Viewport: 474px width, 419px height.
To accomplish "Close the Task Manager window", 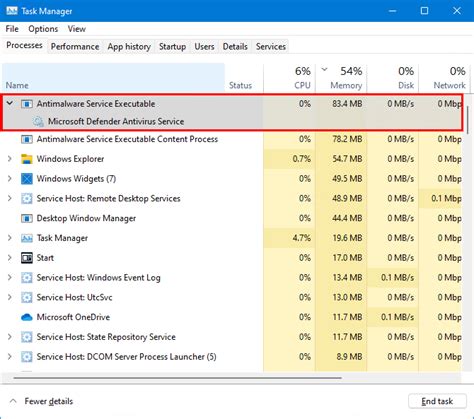I will (x=457, y=11).
